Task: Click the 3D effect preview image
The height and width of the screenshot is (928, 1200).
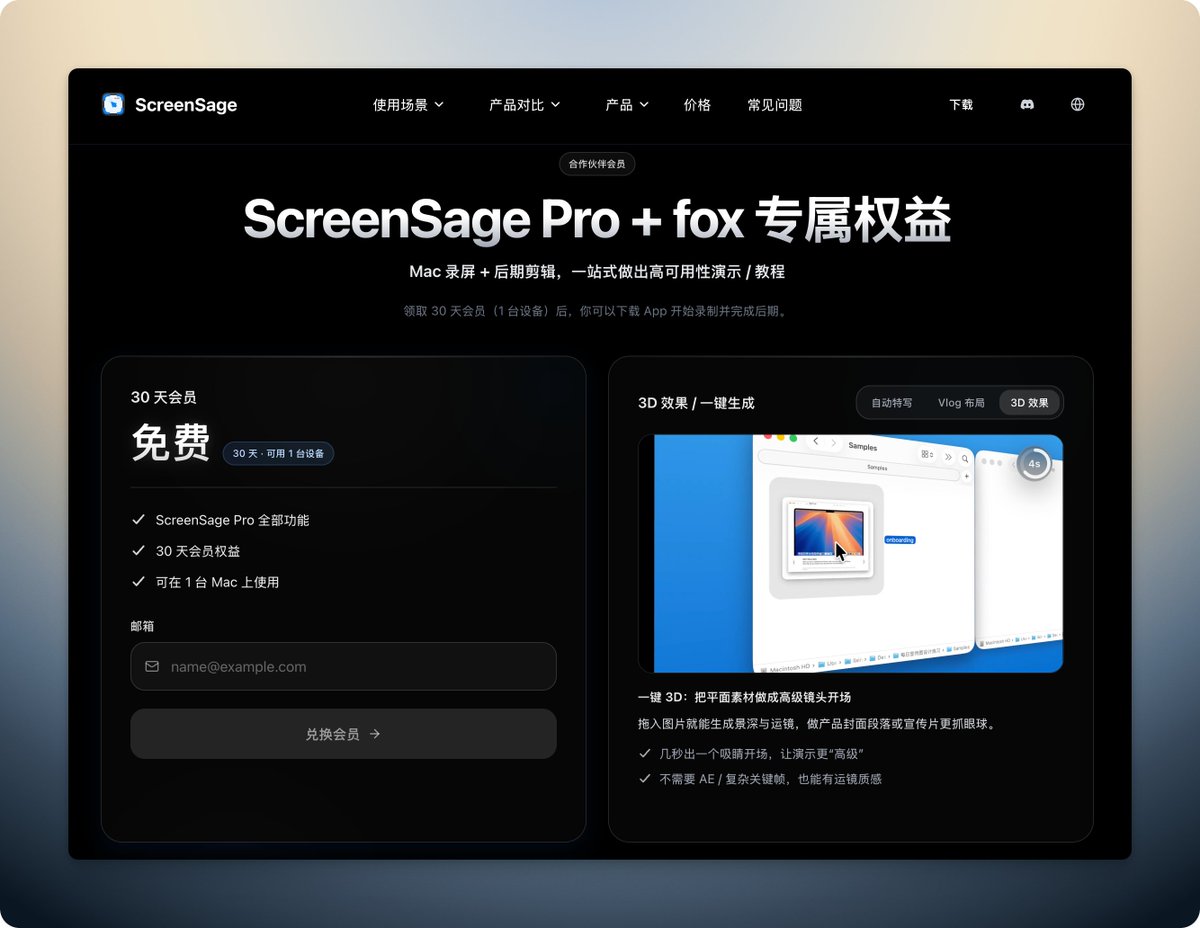Action: point(850,553)
